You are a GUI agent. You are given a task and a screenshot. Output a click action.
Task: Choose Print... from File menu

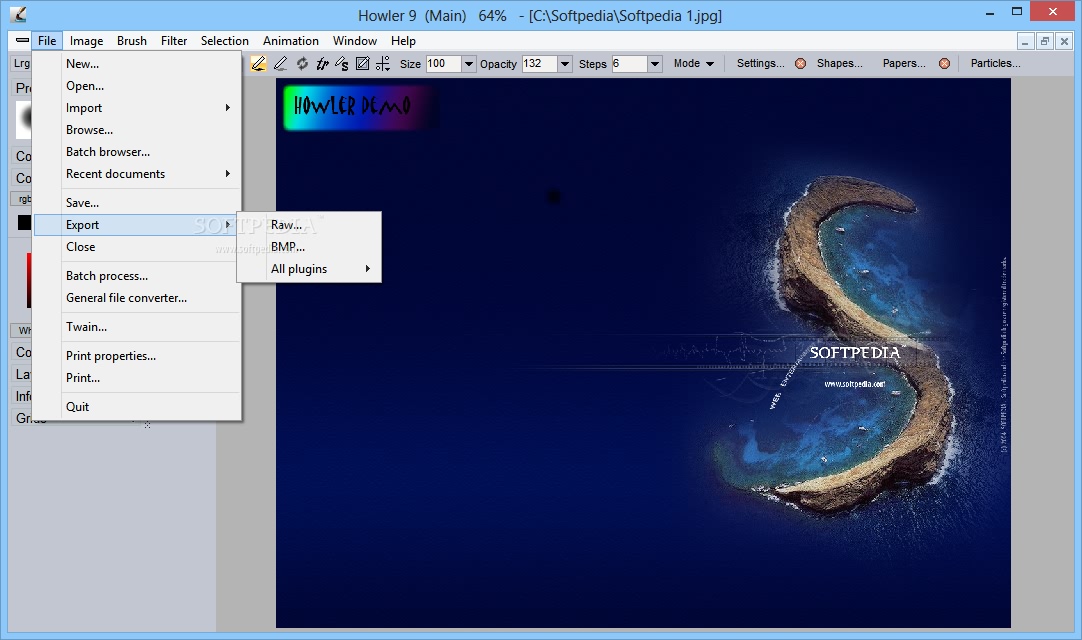coord(137,378)
